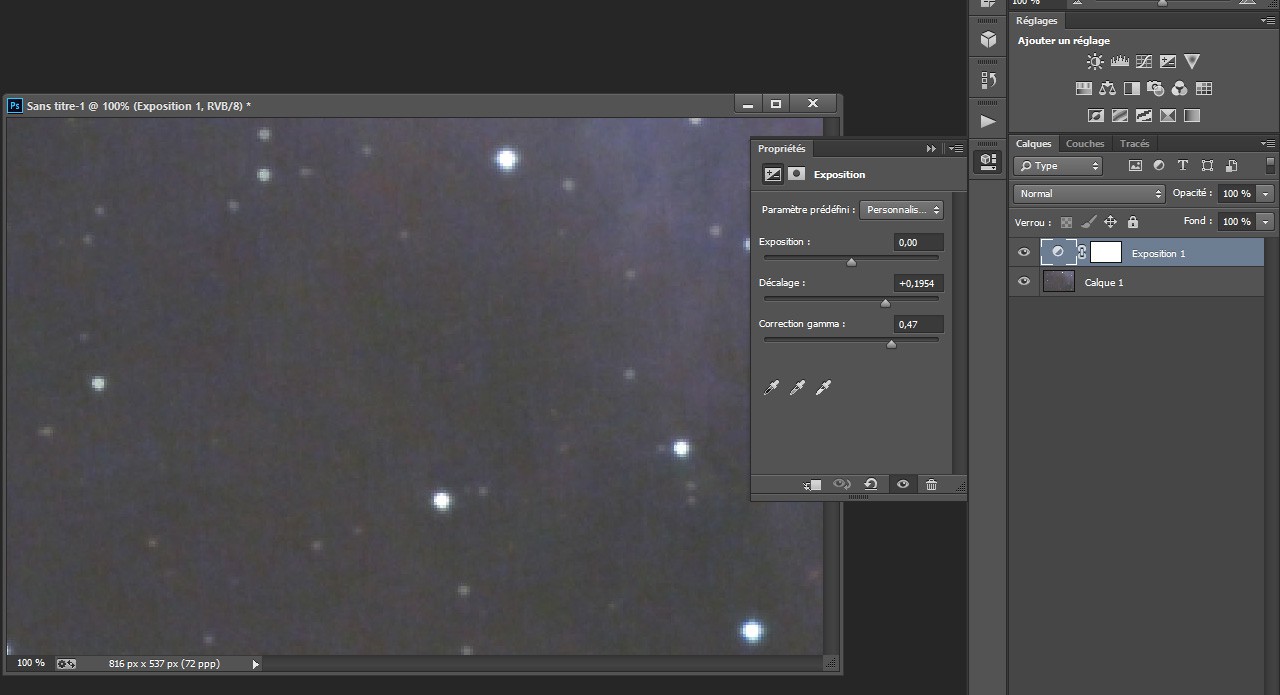The height and width of the screenshot is (695, 1280).
Task: Open the layer filter Type dropdown
Action: tap(1058, 166)
